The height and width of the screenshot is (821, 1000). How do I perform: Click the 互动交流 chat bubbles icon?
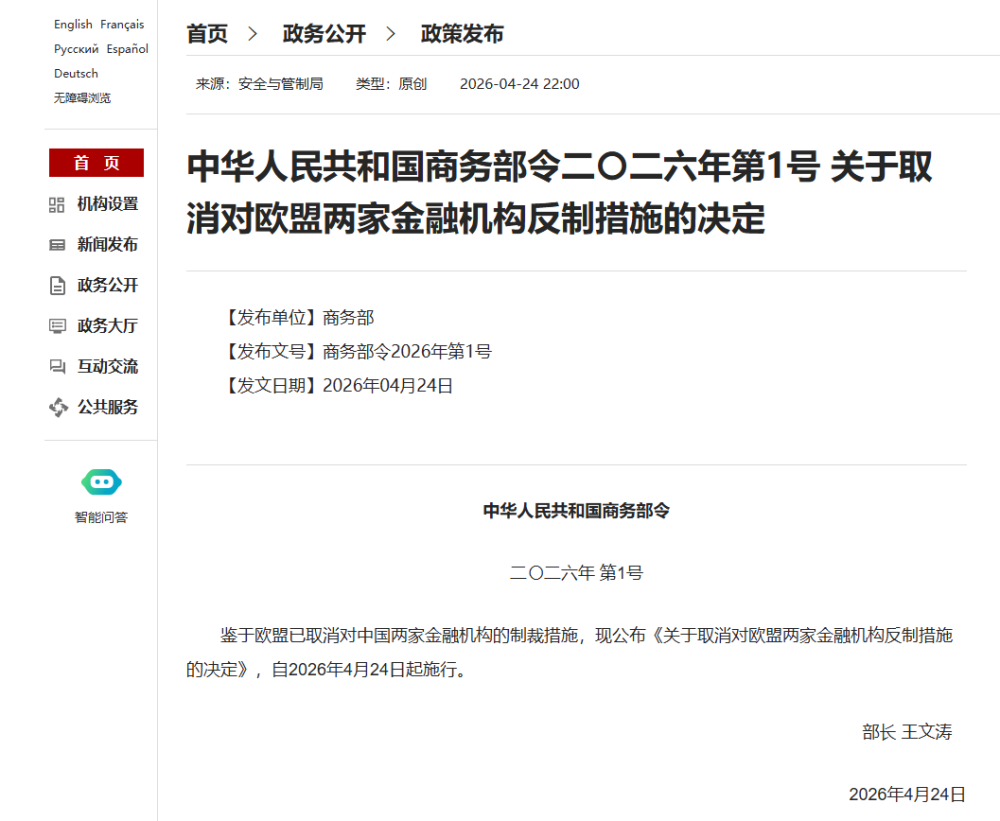pos(57,367)
